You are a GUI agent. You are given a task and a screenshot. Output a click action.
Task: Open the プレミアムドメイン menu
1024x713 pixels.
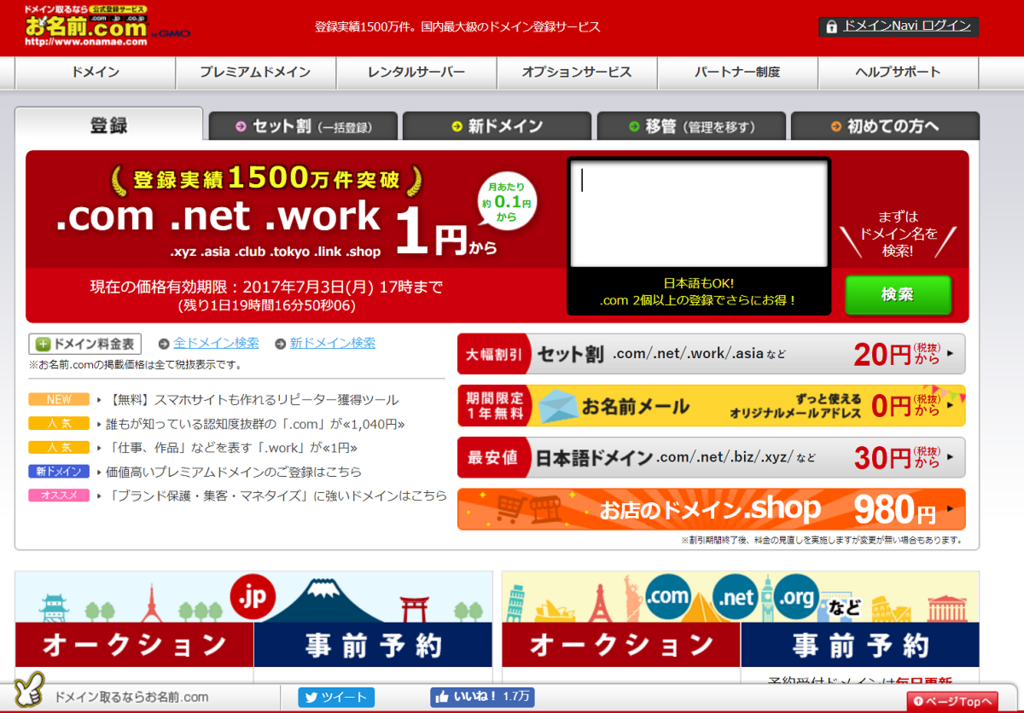255,72
